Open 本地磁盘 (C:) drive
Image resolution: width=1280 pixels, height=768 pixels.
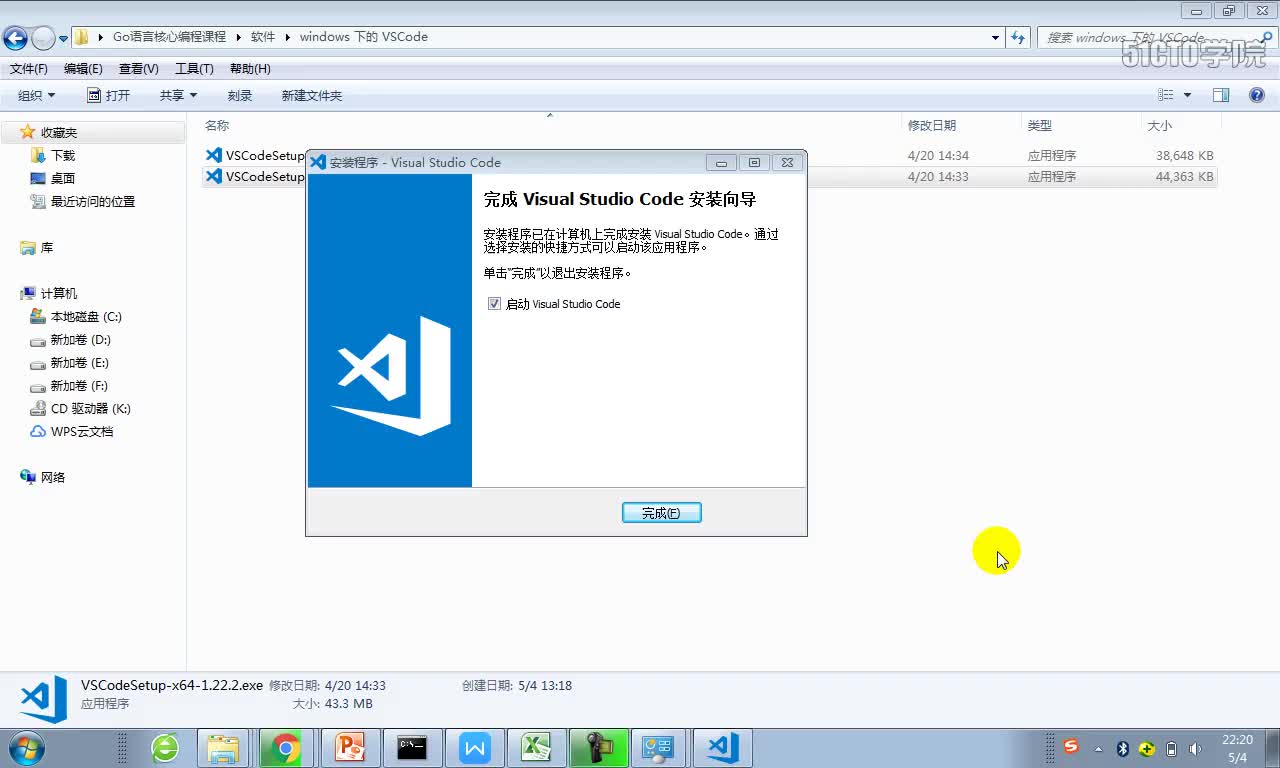click(86, 316)
